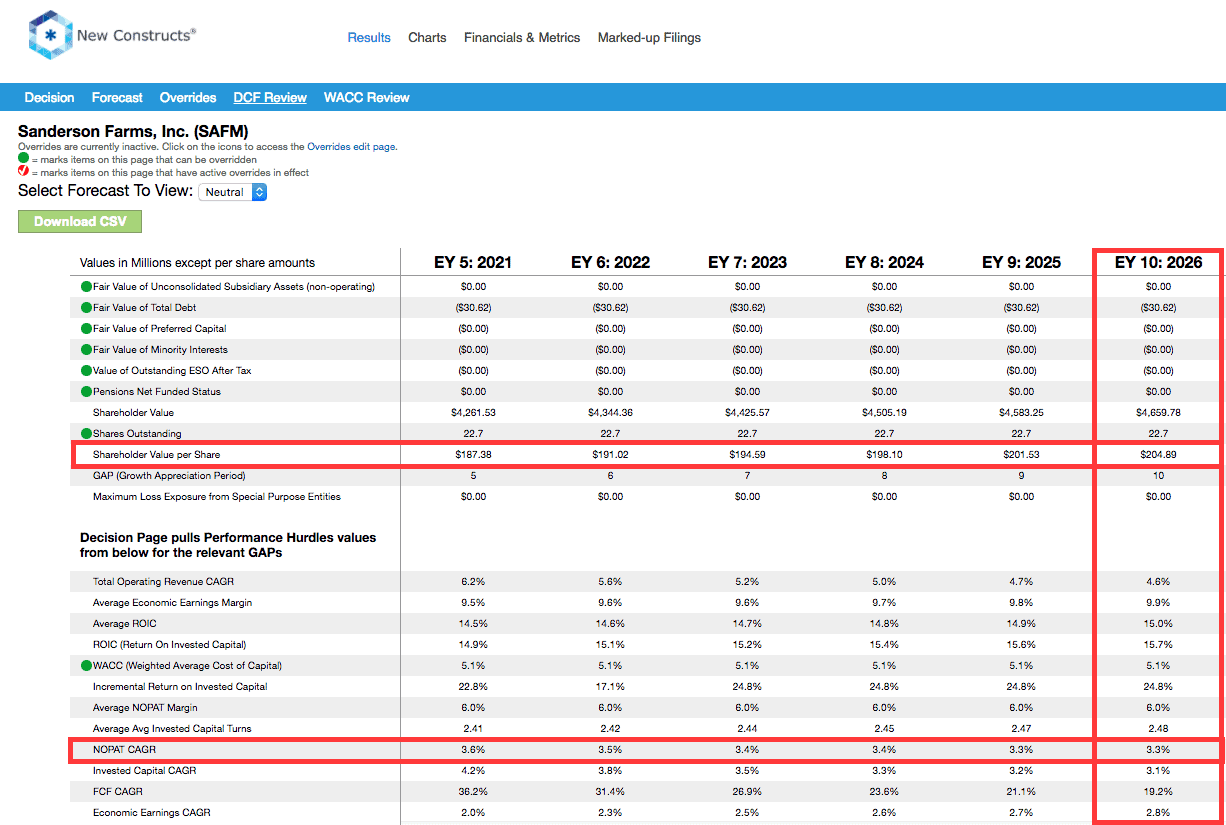Click the EY 8: 2024 column header

(884, 263)
